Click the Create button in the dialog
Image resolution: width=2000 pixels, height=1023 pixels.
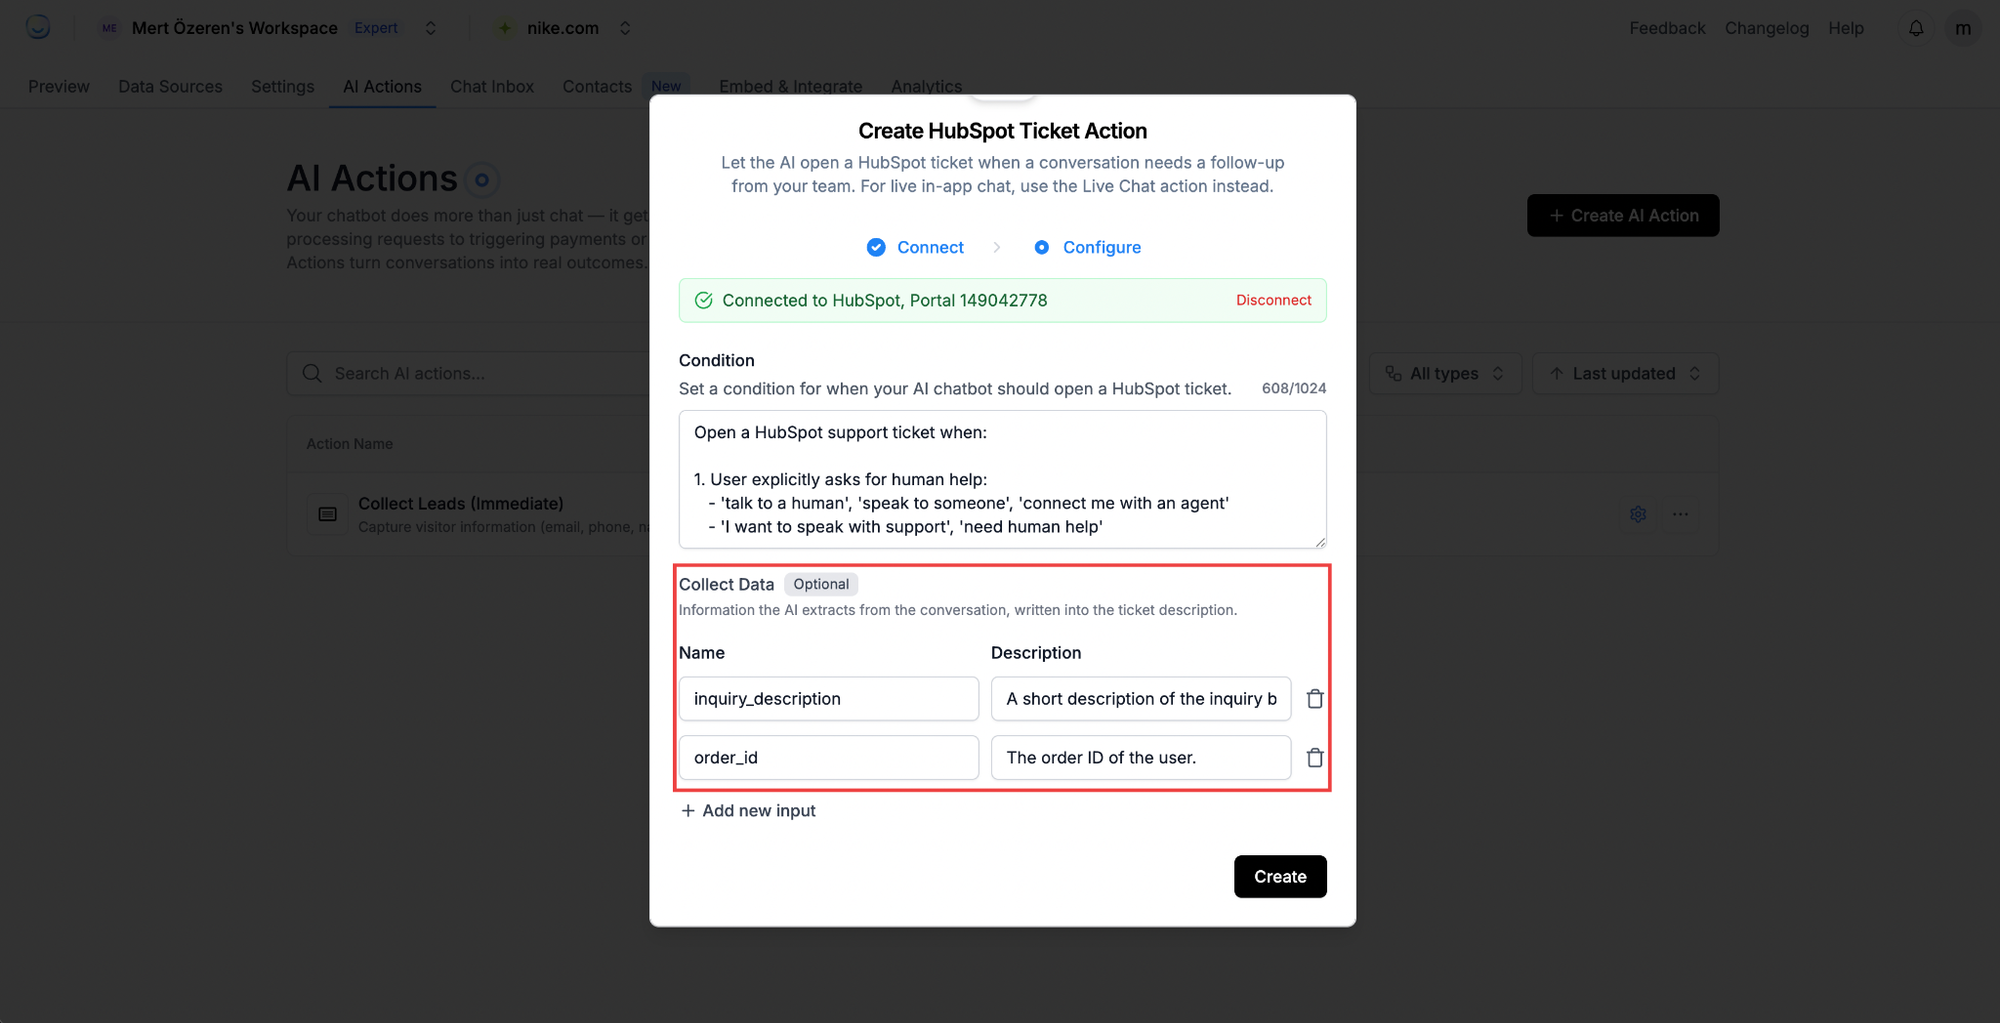click(1280, 876)
